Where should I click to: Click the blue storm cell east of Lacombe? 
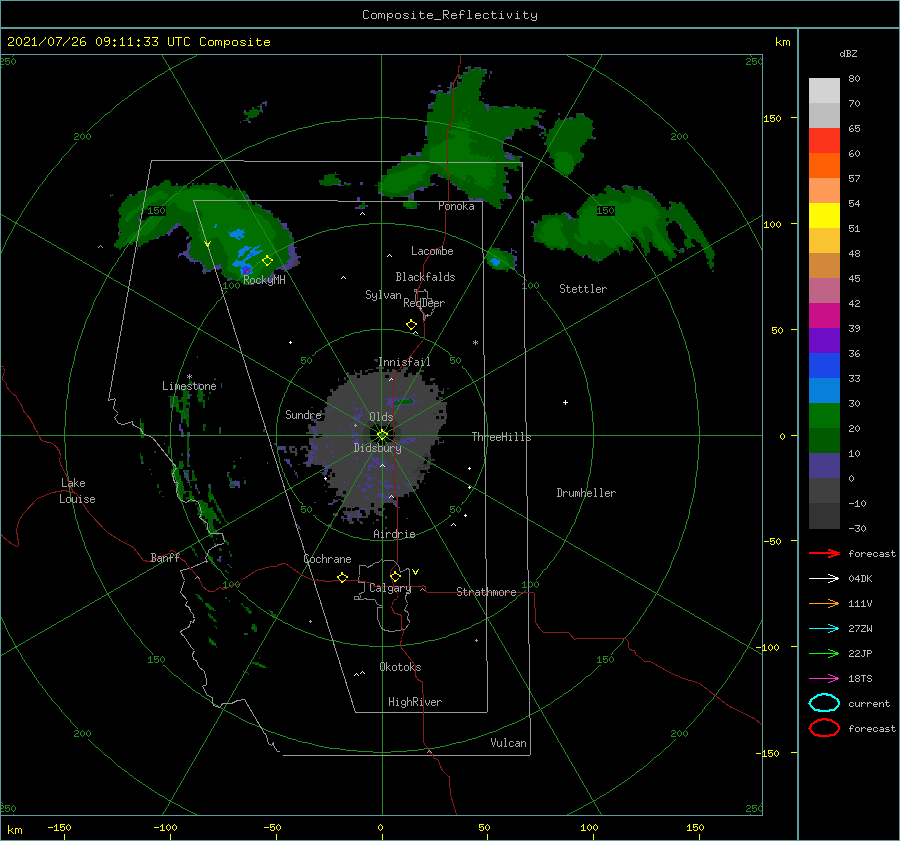(495, 262)
